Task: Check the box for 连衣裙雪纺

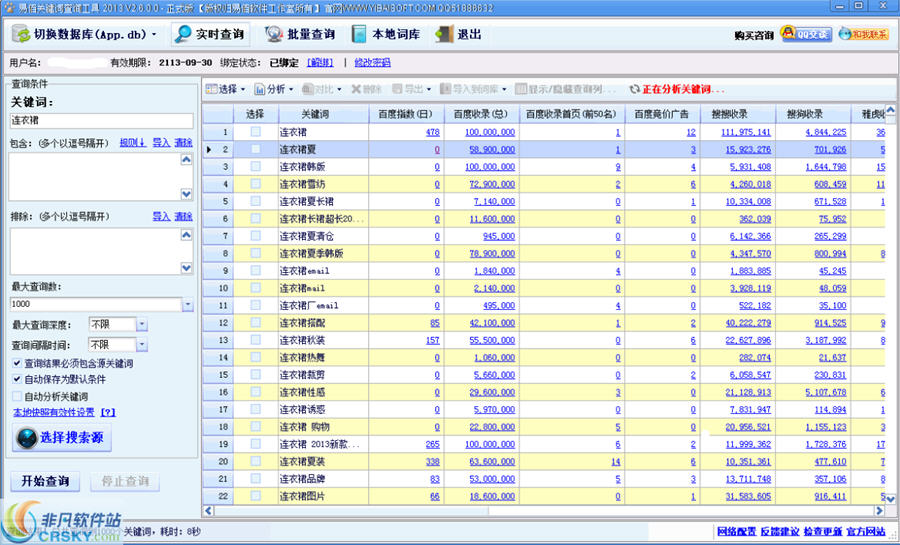Action: pyautogui.click(x=255, y=184)
